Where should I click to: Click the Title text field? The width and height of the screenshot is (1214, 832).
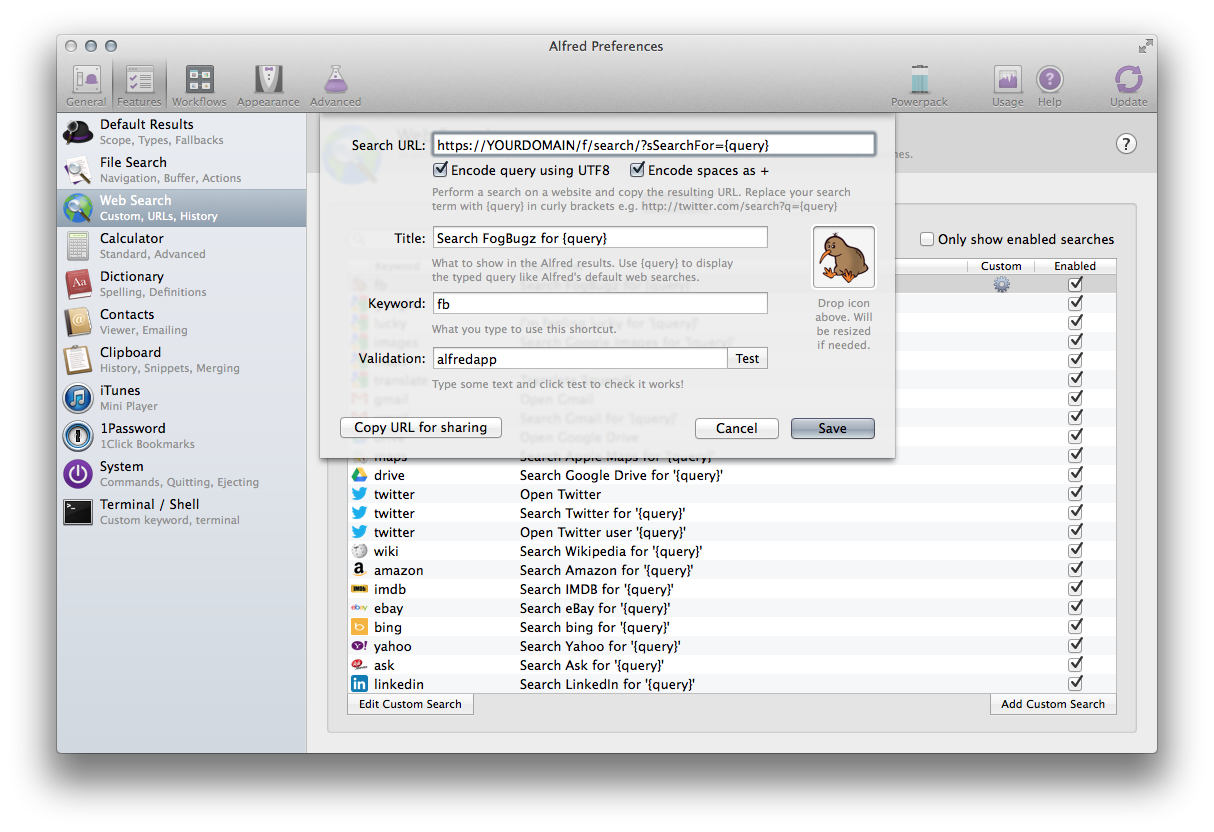[x=600, y=238]
